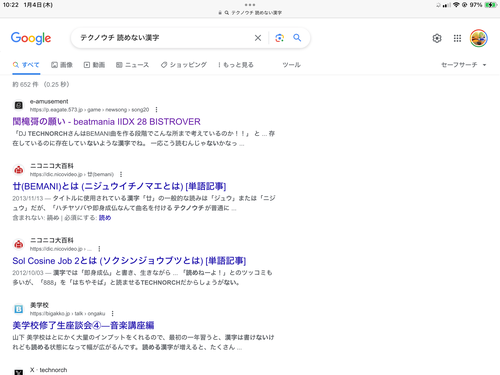This screenshot has height=375, width=500.
Task: Click the 美学校 site favicon
Action: tap(19, 309)
